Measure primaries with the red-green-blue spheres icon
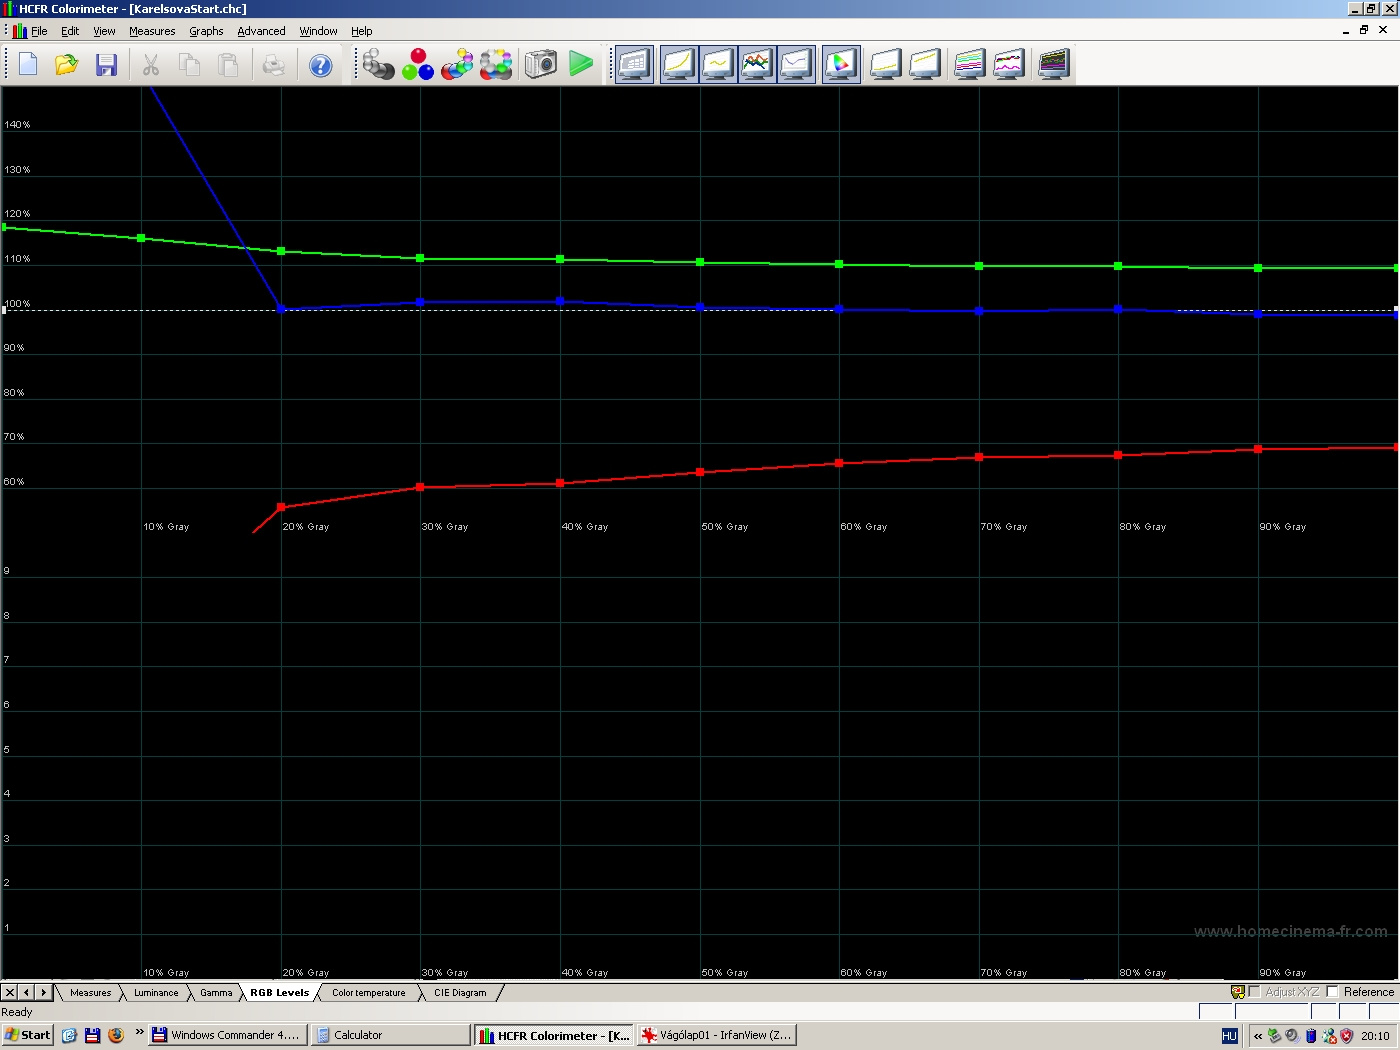Image resolution: width=1400 pixels, height=1050 pixels. pos(418,65)
